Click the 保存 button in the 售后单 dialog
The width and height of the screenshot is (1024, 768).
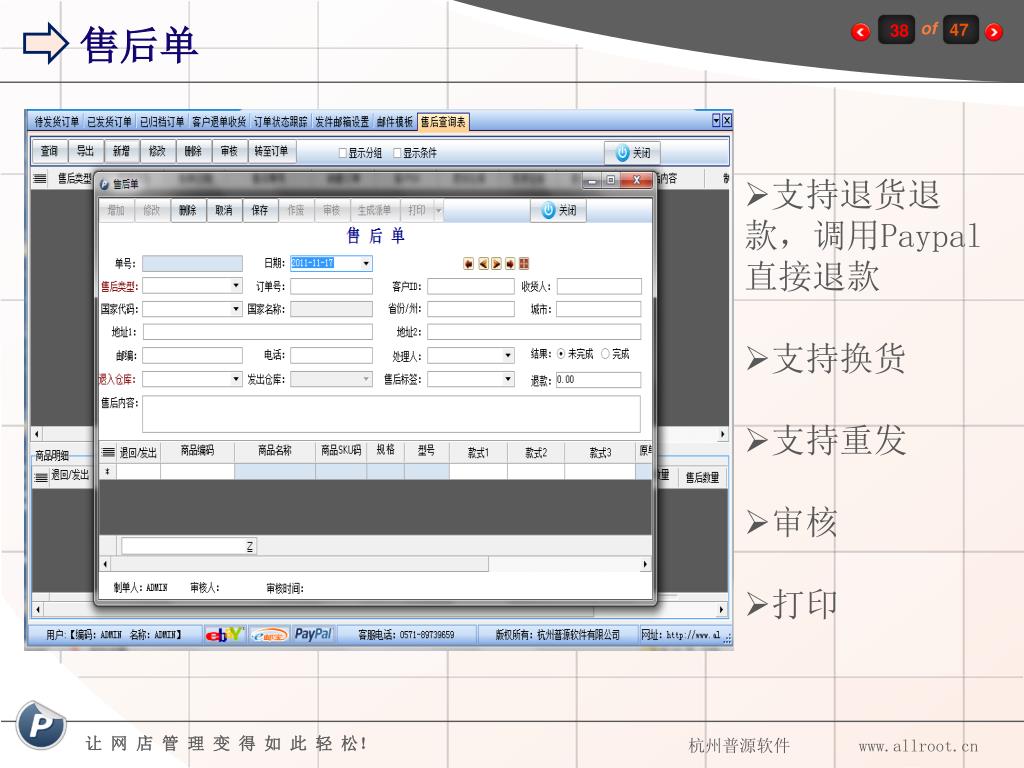260,210
